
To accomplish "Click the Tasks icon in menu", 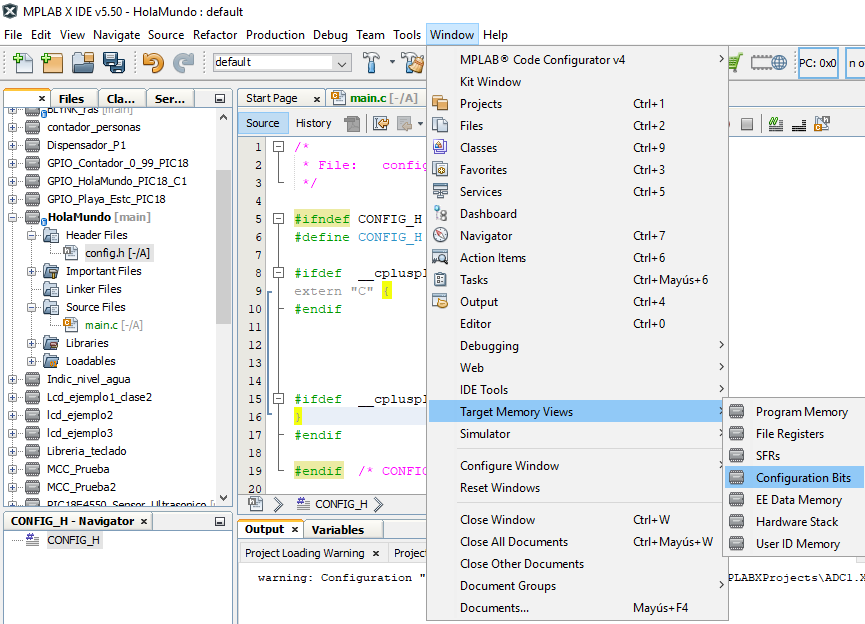I will (x=440, y=280).
